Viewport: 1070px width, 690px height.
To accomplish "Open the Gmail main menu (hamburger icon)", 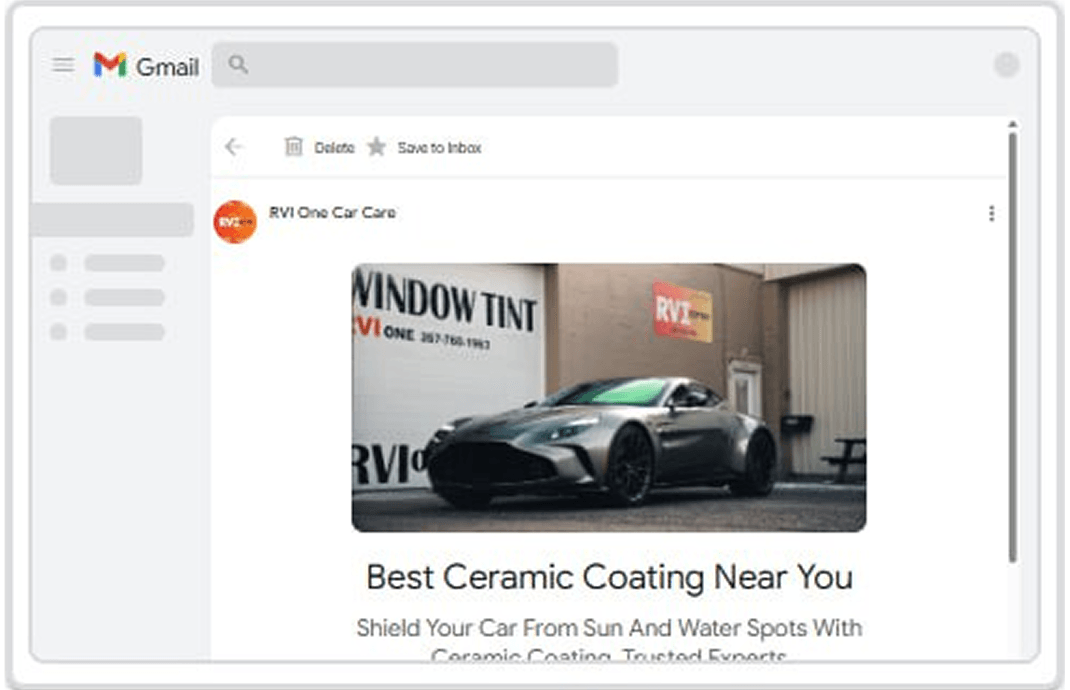I will tap(63, 65).
